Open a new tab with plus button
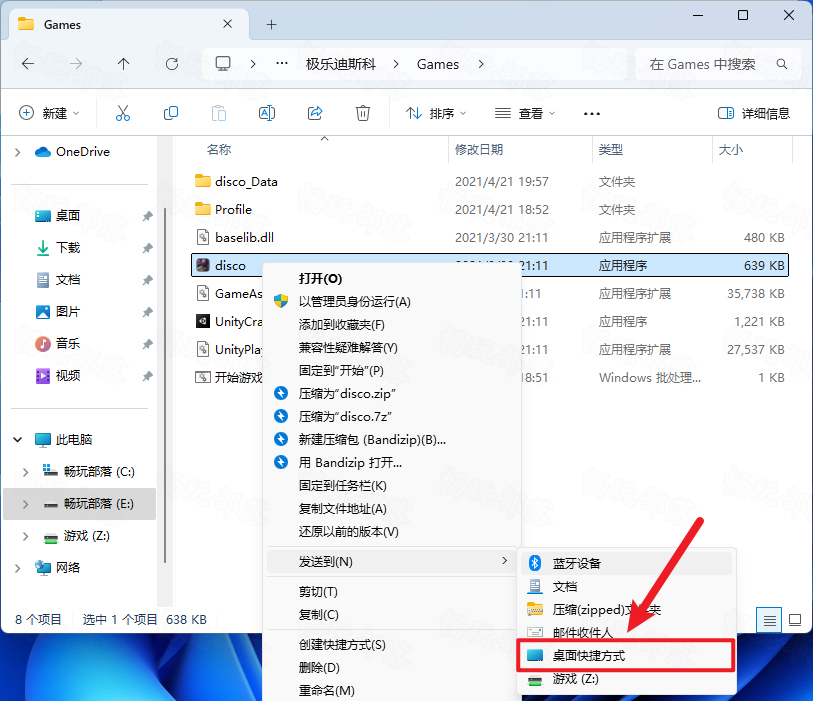Viewport: 813px width, 701px height. click(271, 24)
